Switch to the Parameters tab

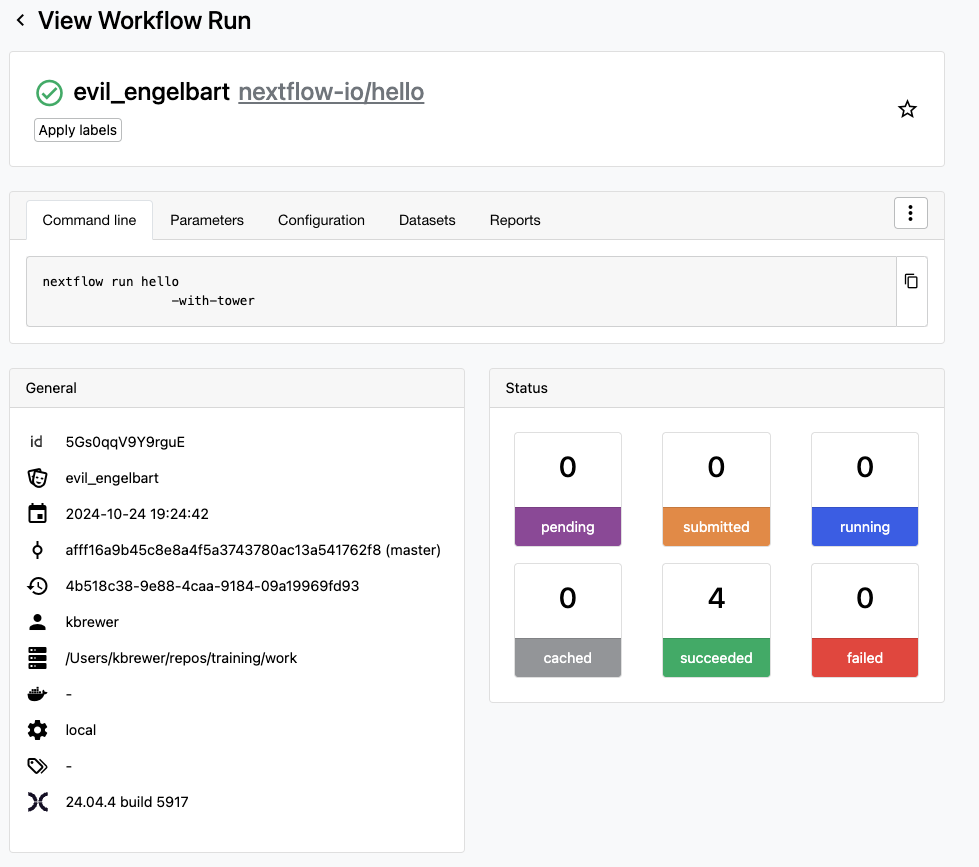[207, 220]
